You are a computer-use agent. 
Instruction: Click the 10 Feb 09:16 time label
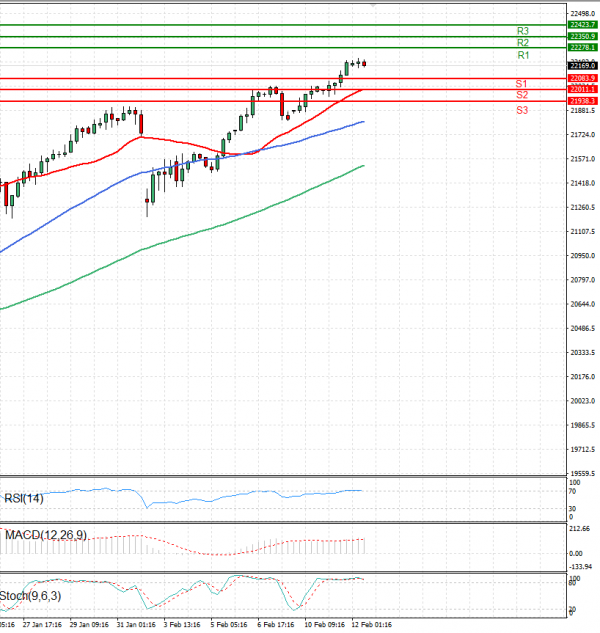point(324,625)
